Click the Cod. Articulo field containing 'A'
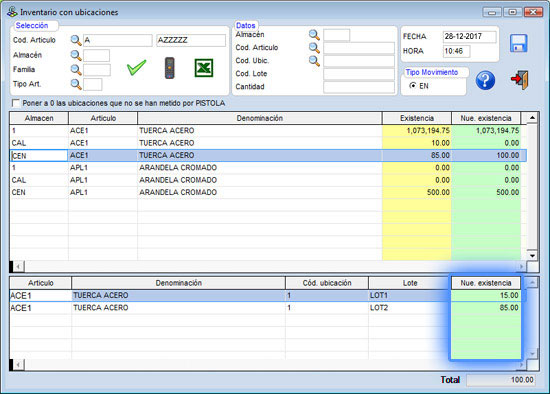This screenshot has height=394, width=550. [118, 40]
